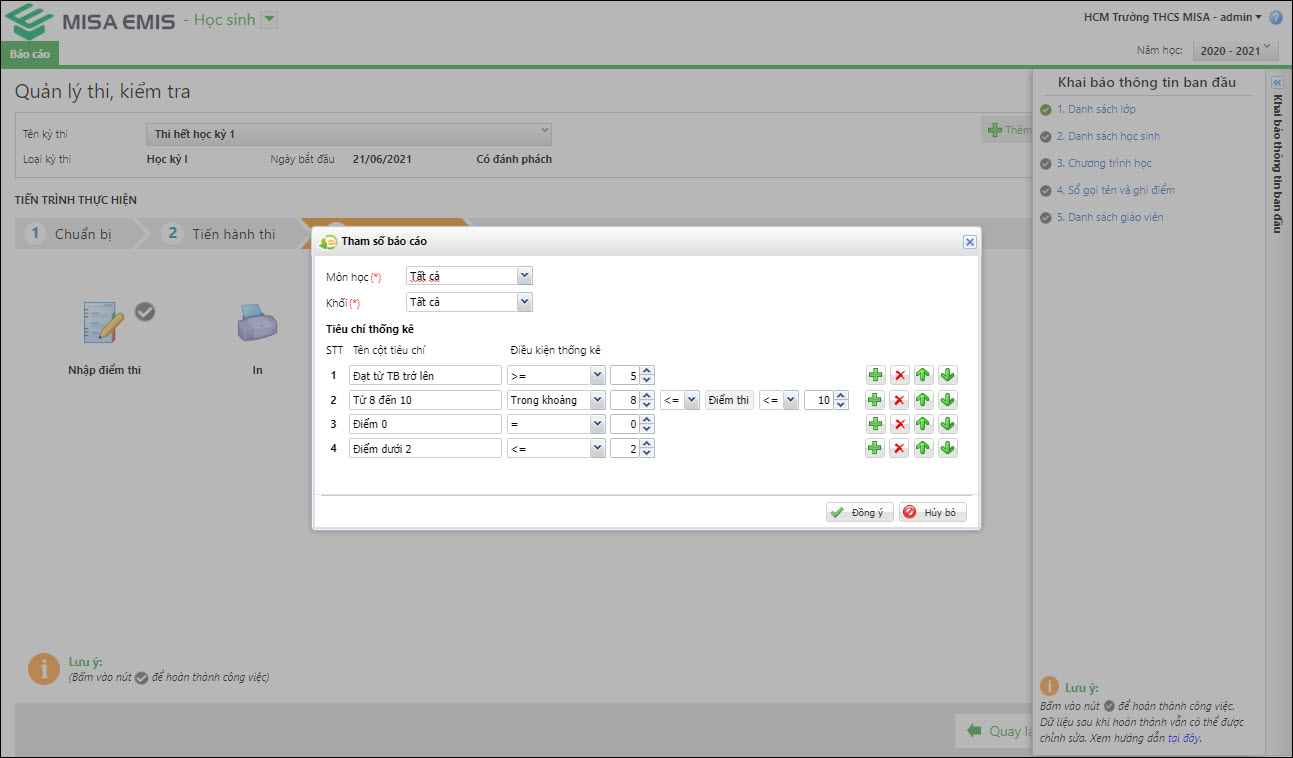Click the vertical 'Khai báo thông tin ban đầu' tab
The height and width of the screenshot is (758, 1293).
pos(1277,163)
